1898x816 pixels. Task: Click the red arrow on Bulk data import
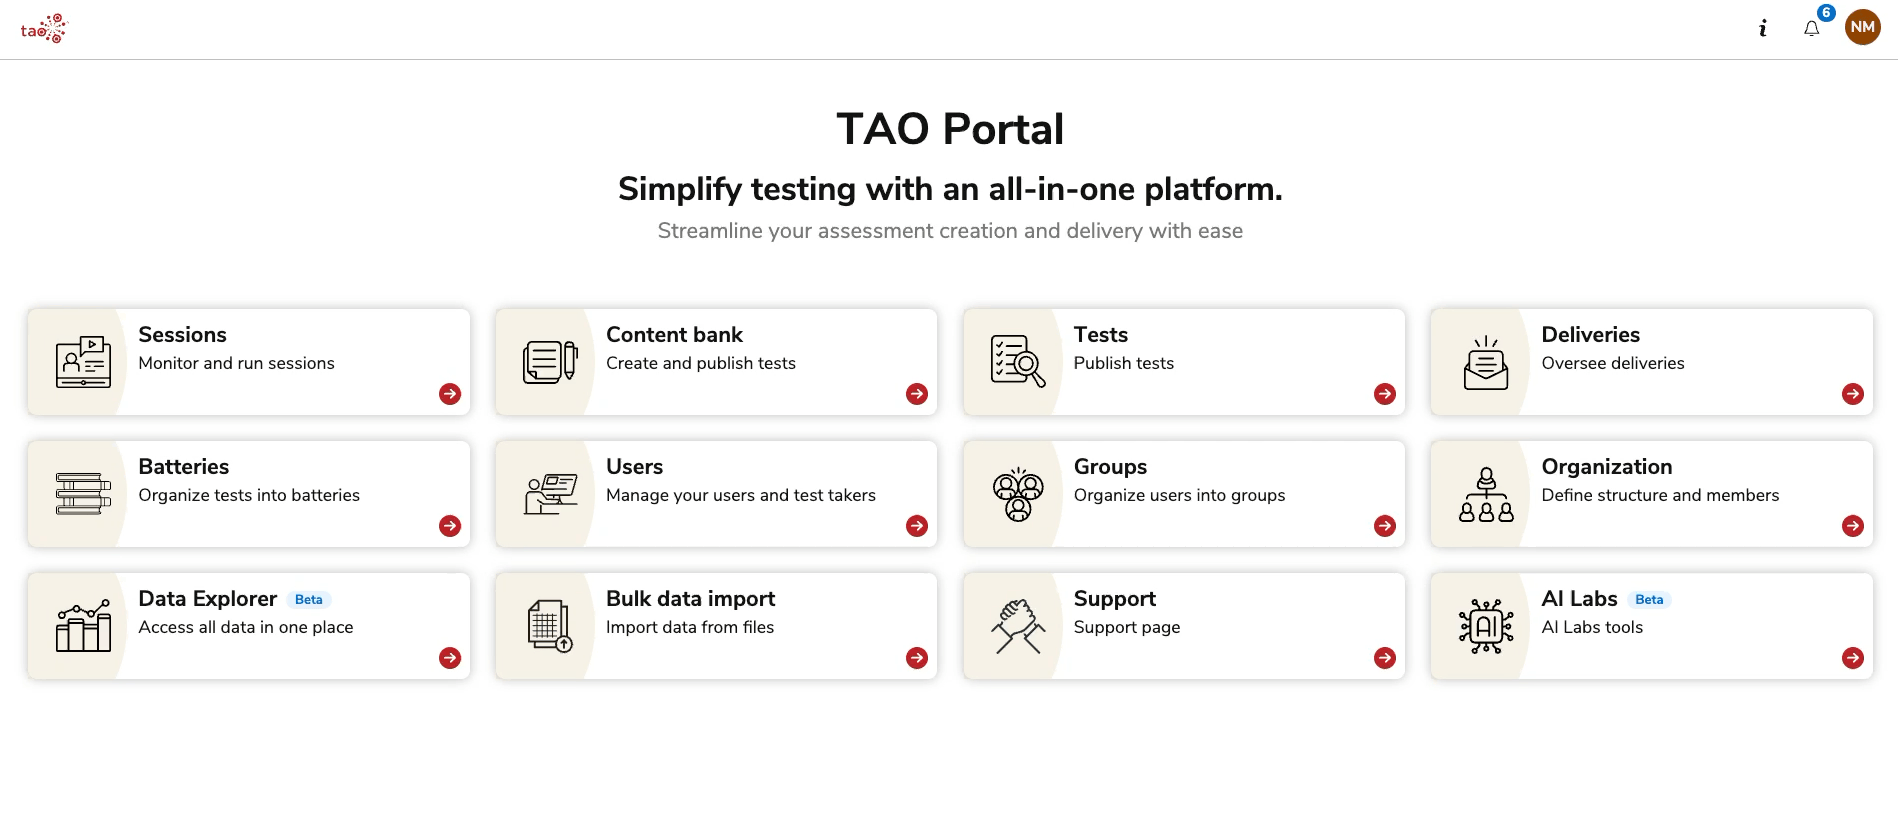click(917, 658)
